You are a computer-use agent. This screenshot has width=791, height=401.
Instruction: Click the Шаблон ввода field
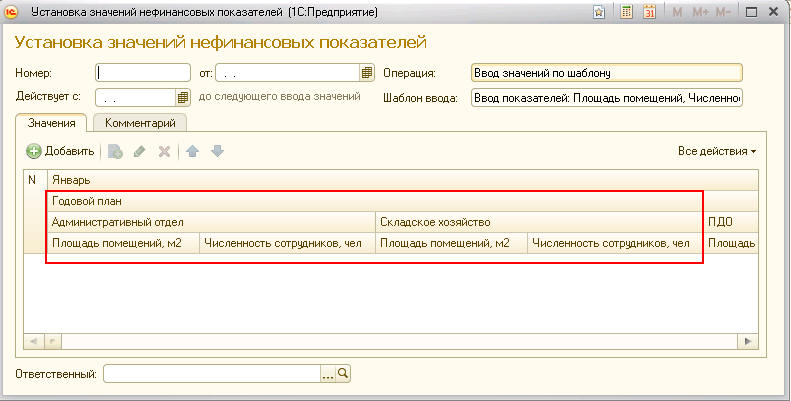point(607,97)
